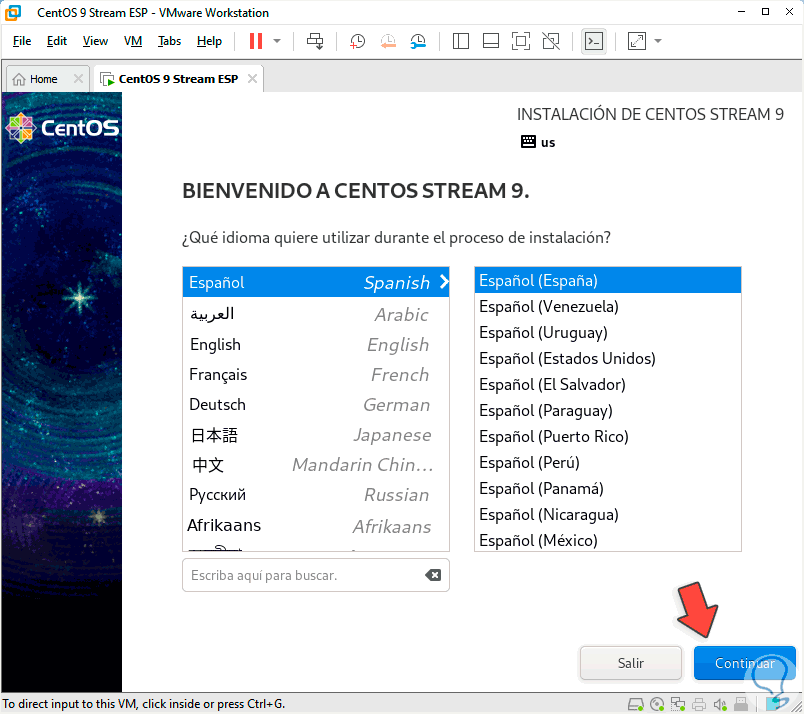Select Japanese in the language list
Viewport: 804px width, 714px height.
tap(316, 434)
